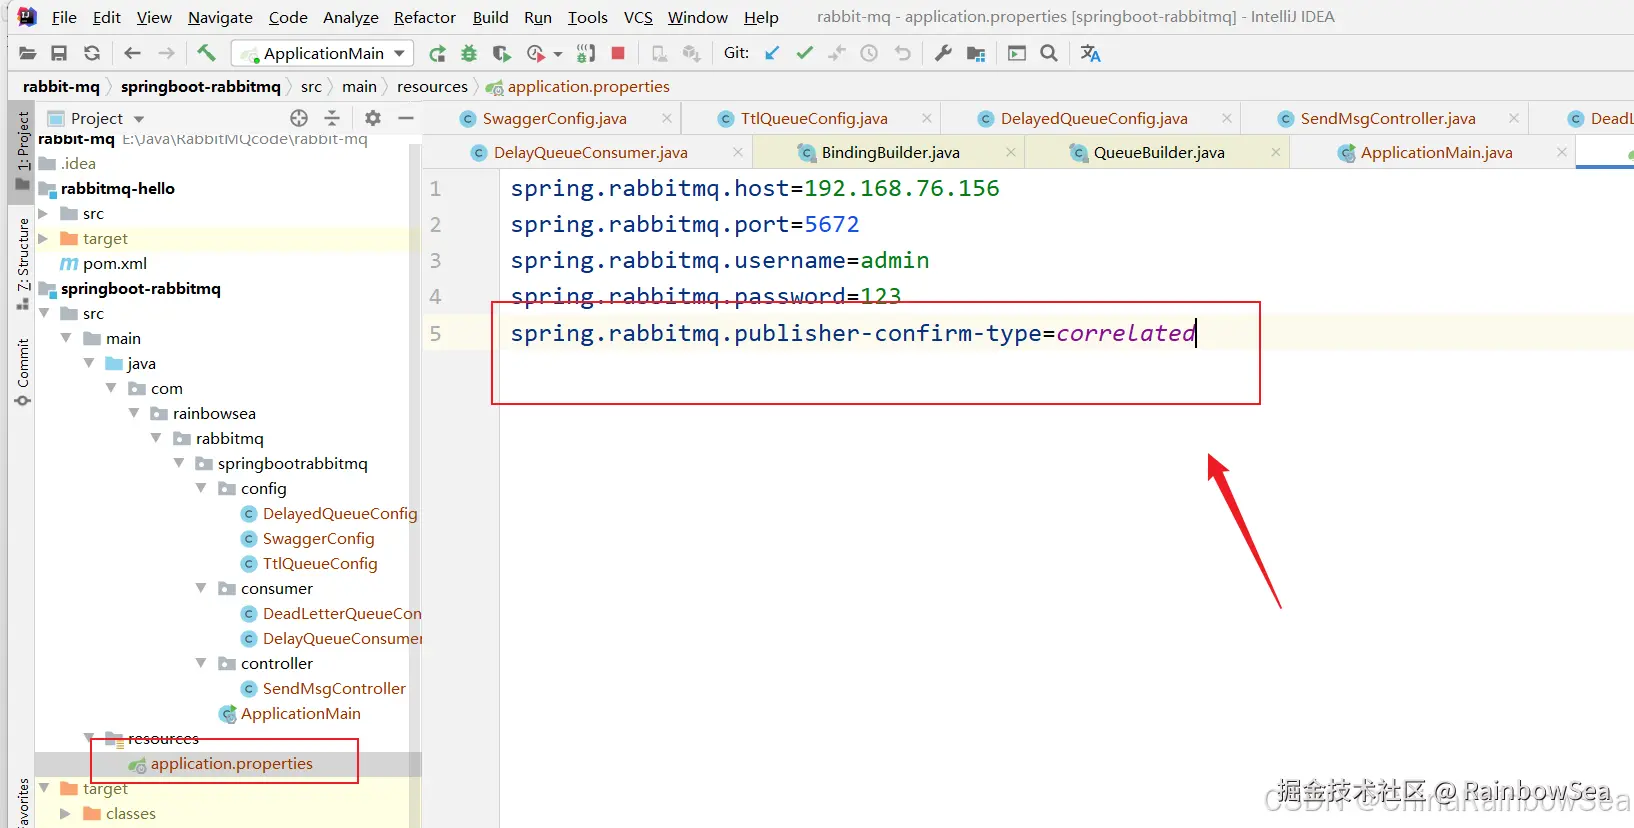Save all files with the disk icon
1634x828 pixels.
[59, 53]
